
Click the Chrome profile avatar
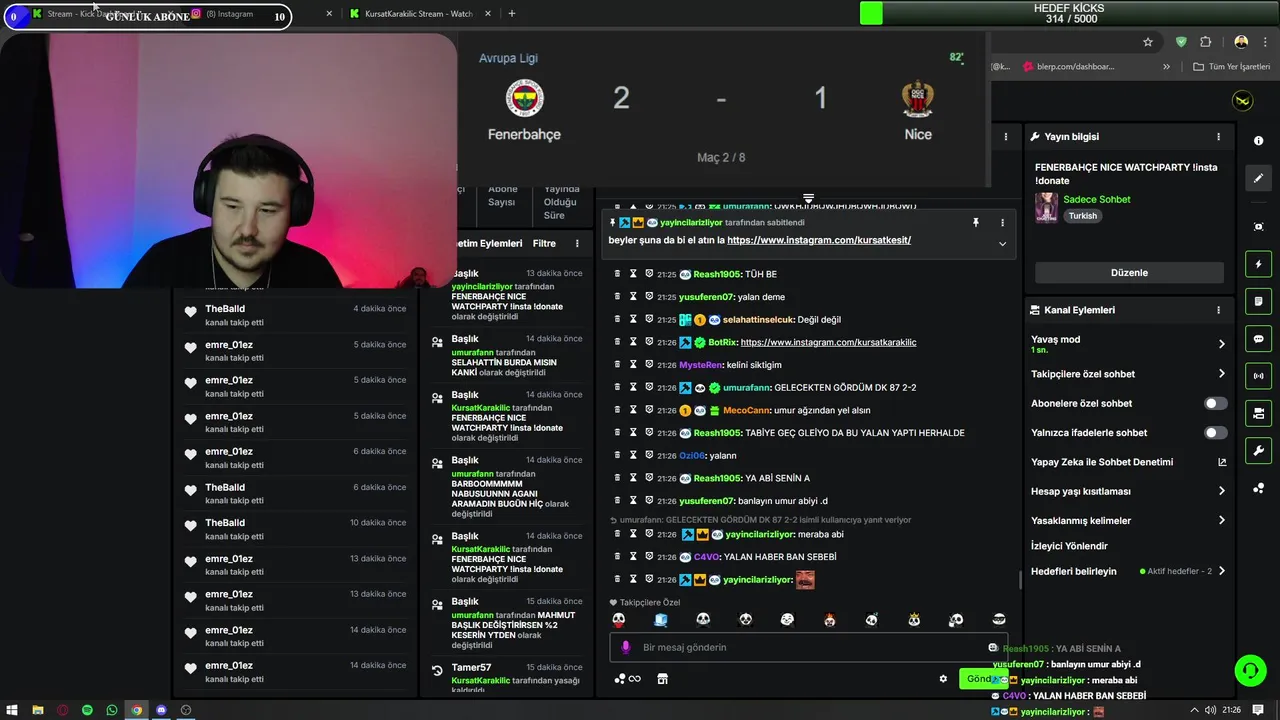coord(1241,42)
